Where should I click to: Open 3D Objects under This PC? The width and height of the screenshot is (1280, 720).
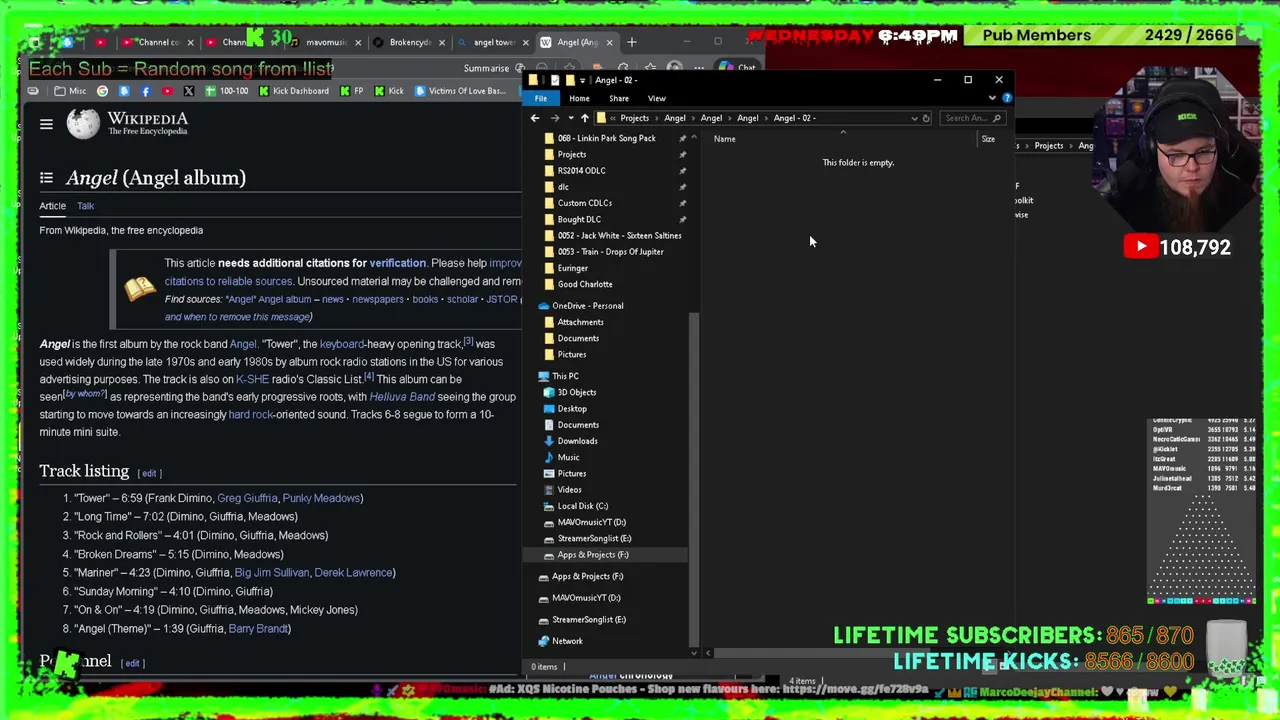coord(576,392)
